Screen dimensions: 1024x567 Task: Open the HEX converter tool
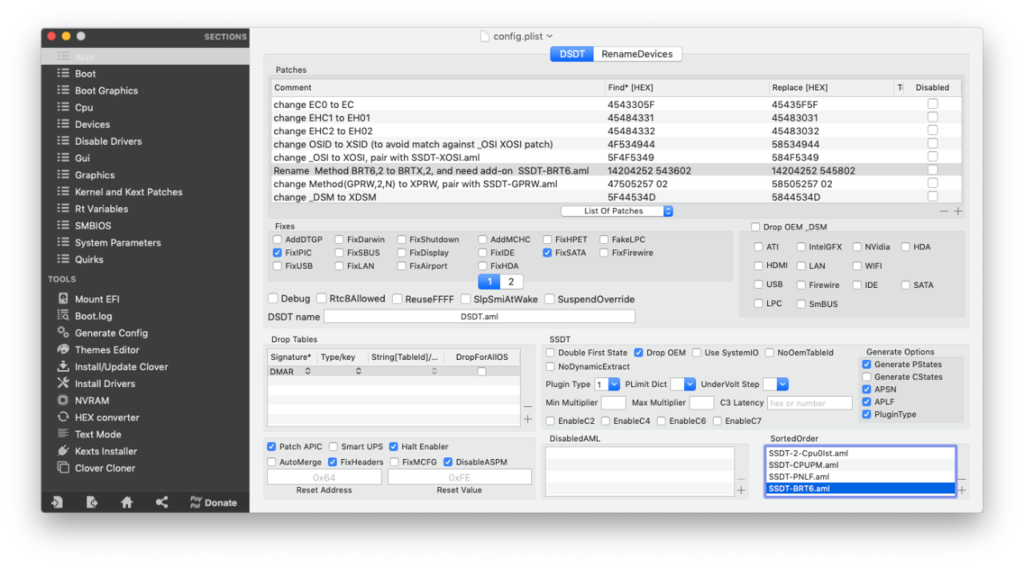click(106, 417)
